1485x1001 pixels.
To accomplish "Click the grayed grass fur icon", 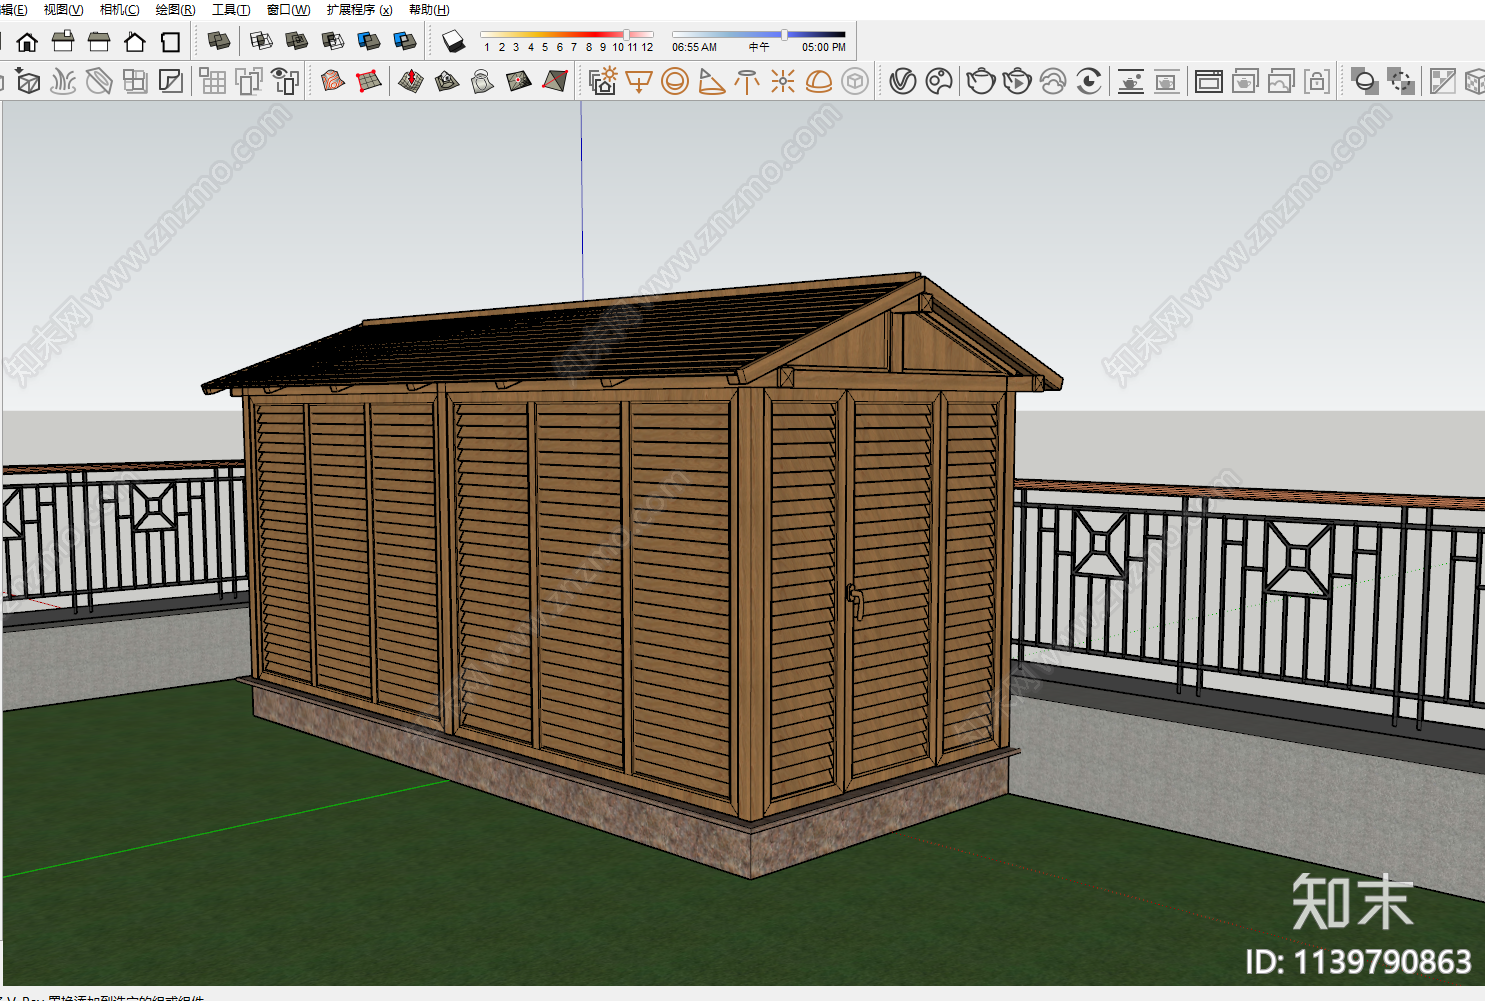I will pos(63,81).
